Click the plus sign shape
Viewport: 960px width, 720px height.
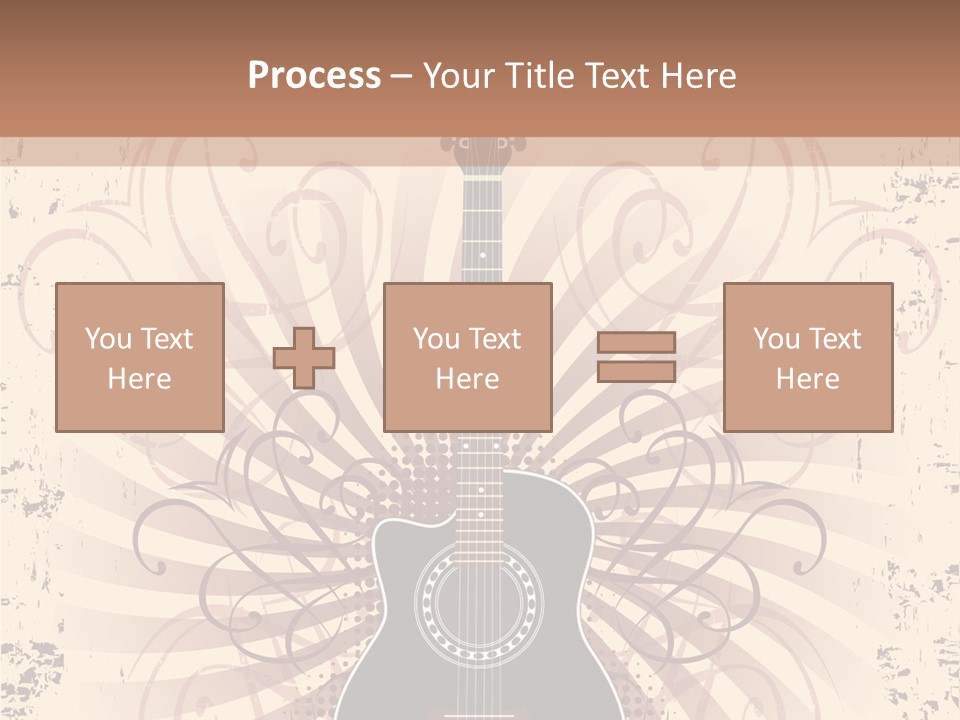coord(304,358)
